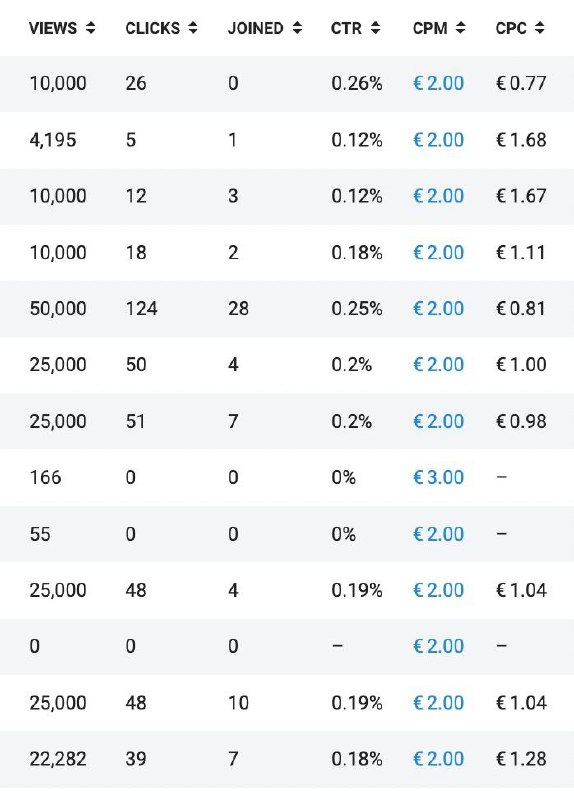This screenshot has width=574, height=800.
Task: Sort by the VIEWS column sort arrows
Action: point(90,28)
